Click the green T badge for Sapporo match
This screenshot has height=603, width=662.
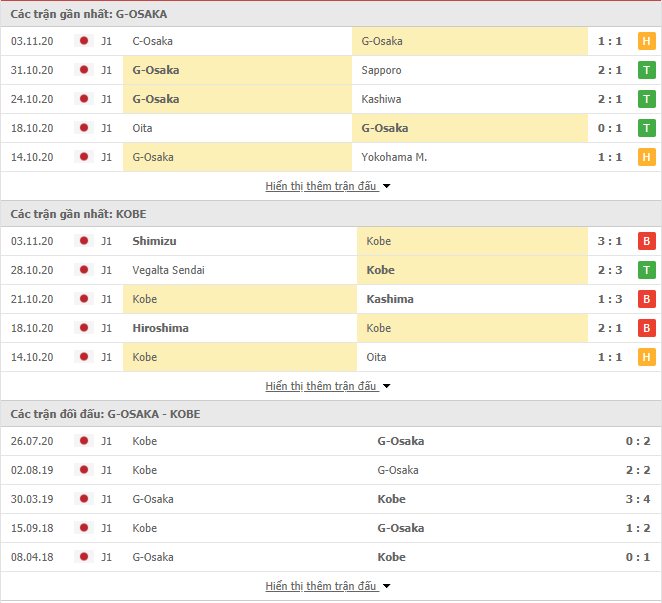[x=646, y=70]
